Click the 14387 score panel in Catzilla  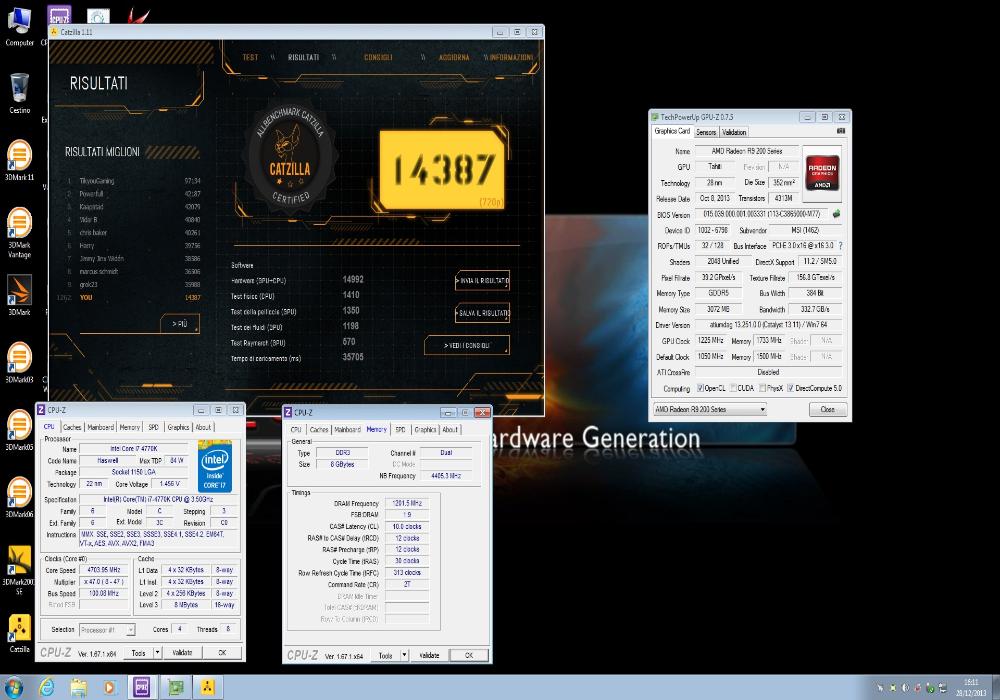coord(443,170)
